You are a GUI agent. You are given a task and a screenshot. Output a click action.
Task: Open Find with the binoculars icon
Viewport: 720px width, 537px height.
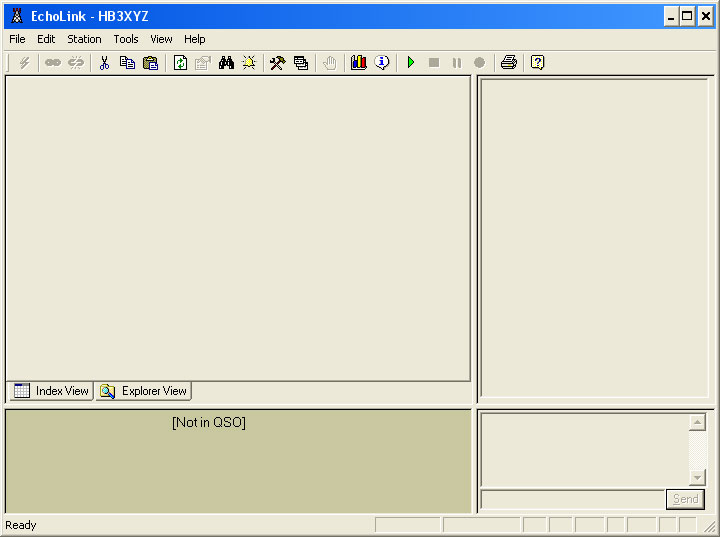coord(226,63)
